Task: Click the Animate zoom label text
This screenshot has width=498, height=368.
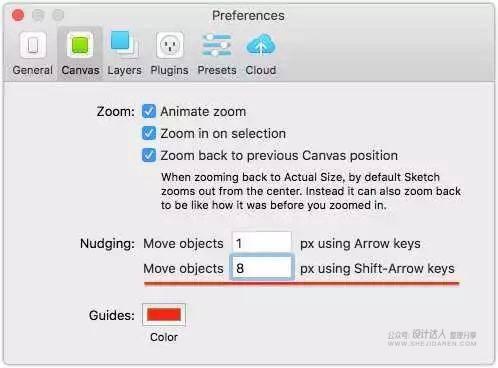Action: point(203,112)
